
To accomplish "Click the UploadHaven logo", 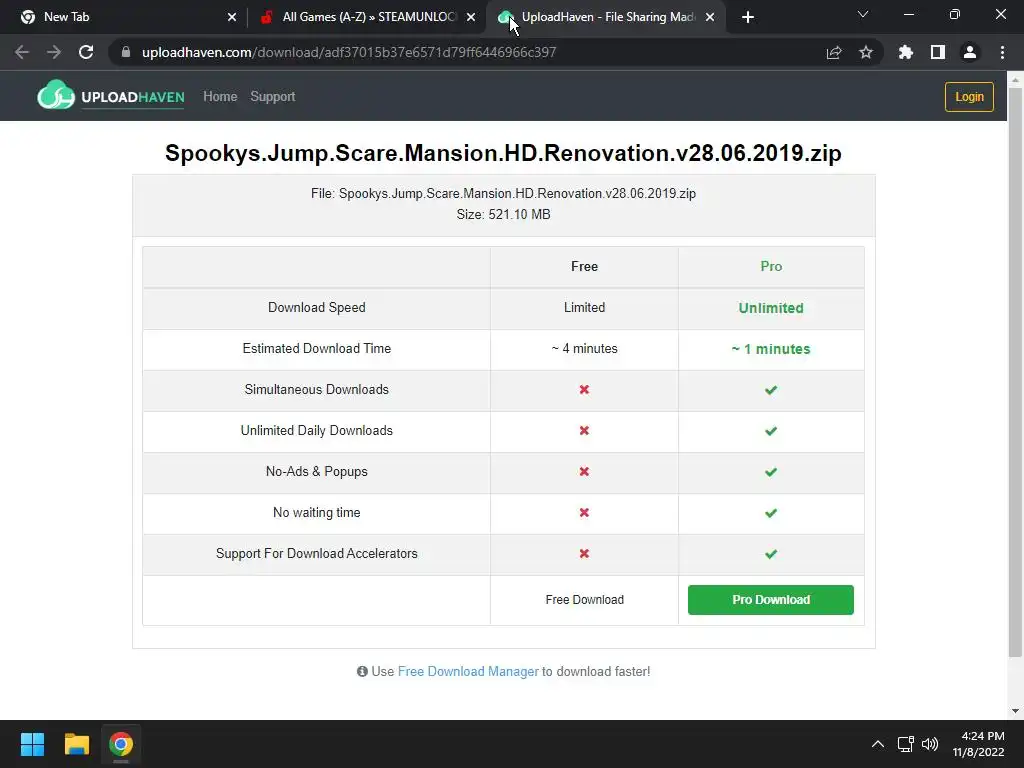I will point(111,95).
